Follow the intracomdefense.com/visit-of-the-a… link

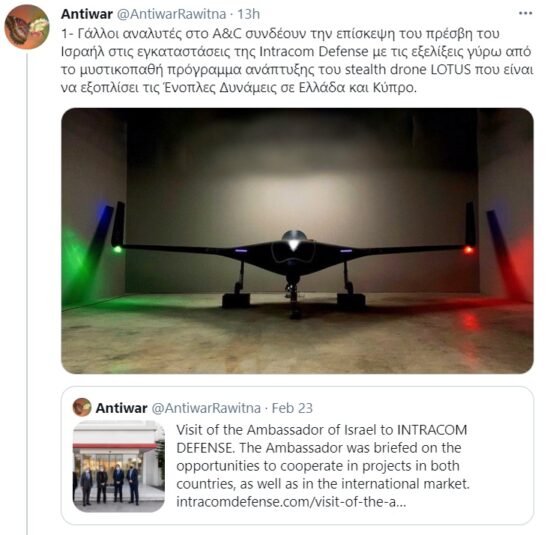291,502
